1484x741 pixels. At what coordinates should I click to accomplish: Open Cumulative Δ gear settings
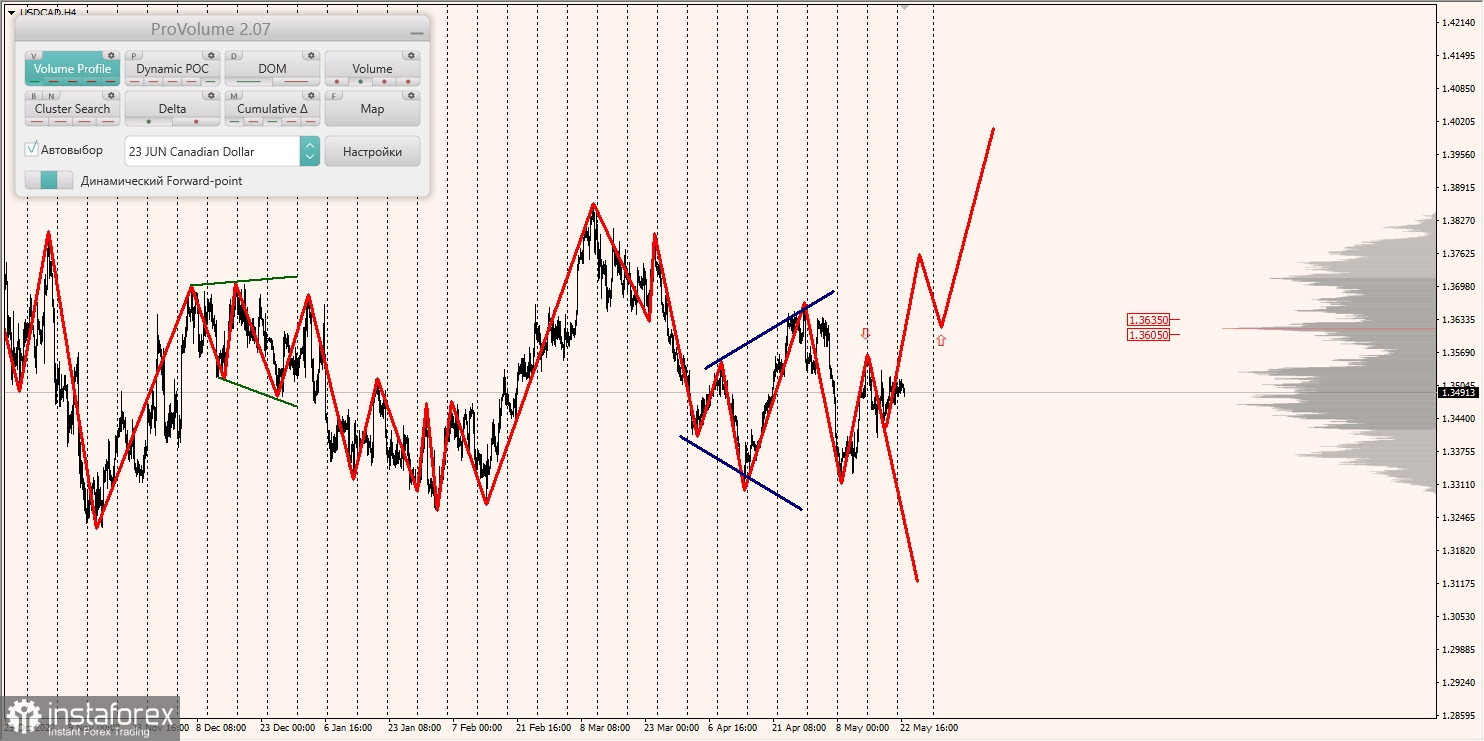coord(311,96)
